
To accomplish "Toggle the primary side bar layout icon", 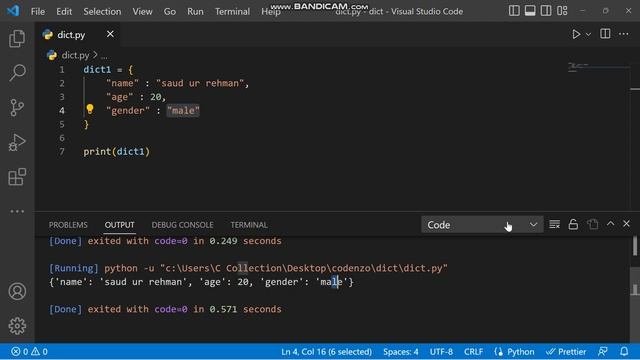I will click(514, 11).
